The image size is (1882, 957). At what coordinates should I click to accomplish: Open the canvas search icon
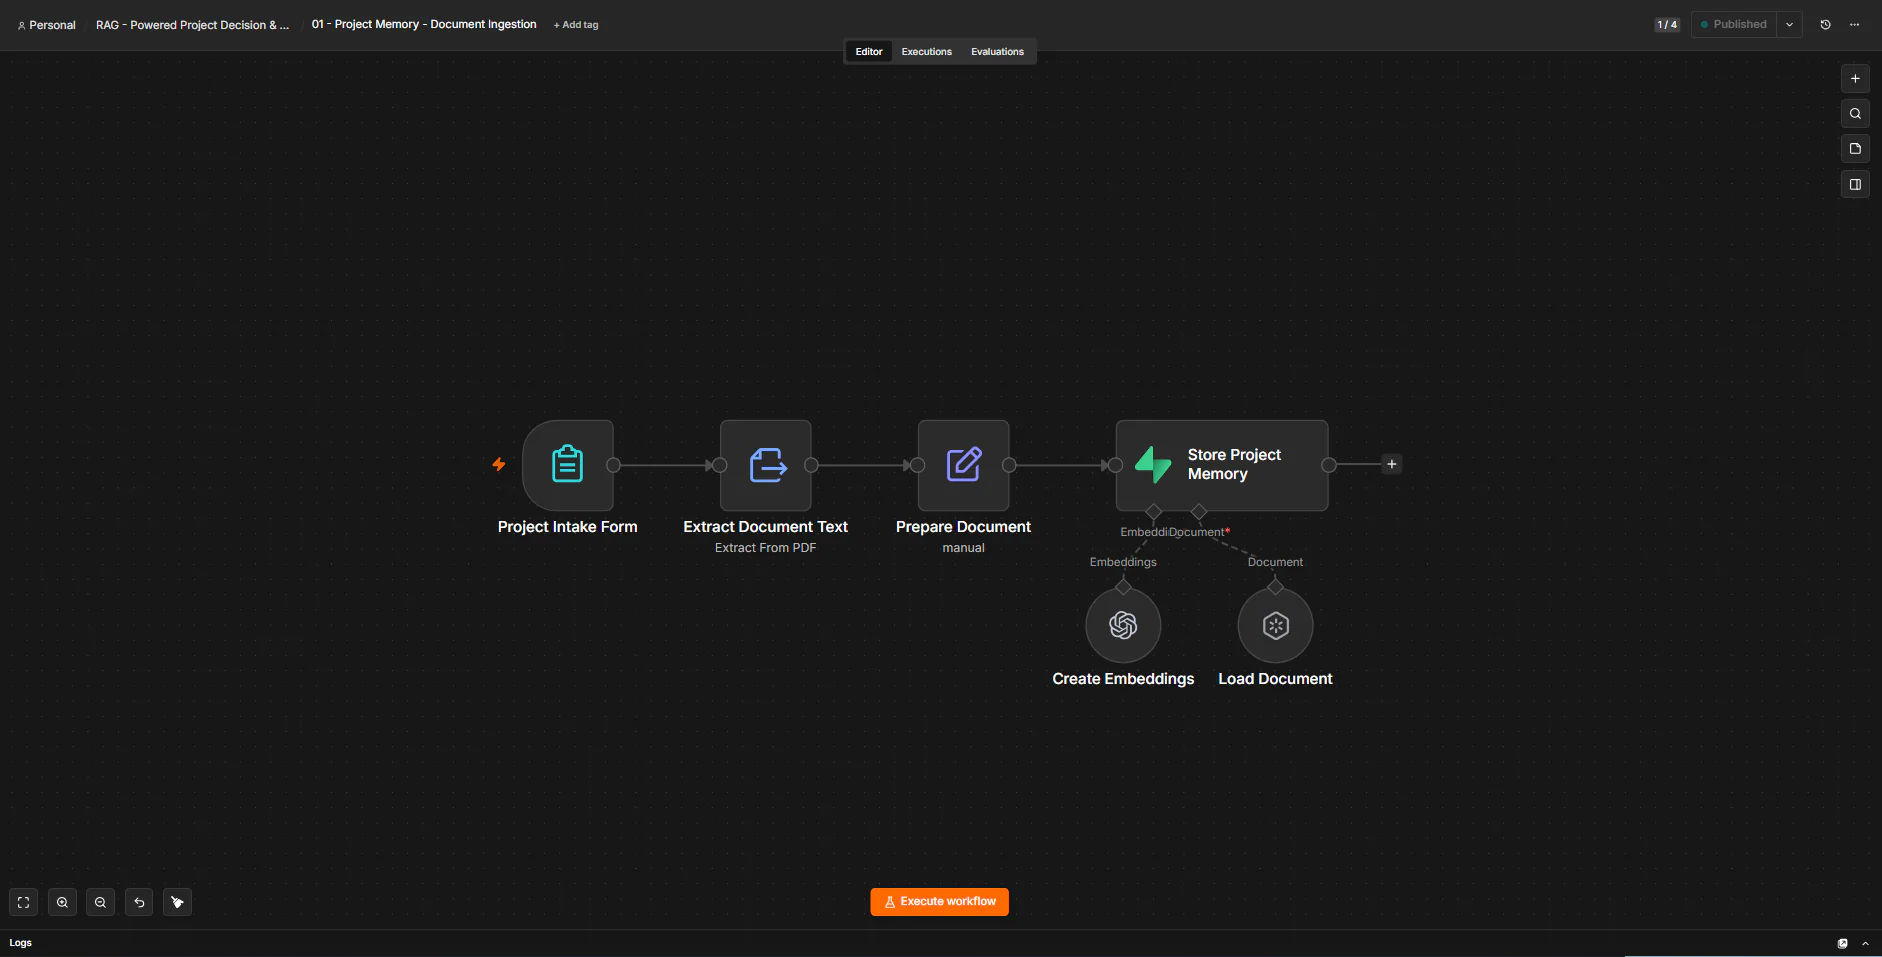click(1855, 114)
